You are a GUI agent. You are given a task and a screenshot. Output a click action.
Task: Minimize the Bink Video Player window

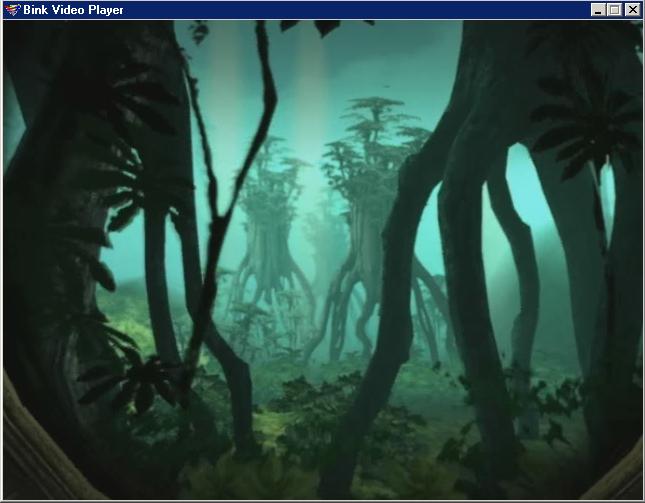(597, 10)
